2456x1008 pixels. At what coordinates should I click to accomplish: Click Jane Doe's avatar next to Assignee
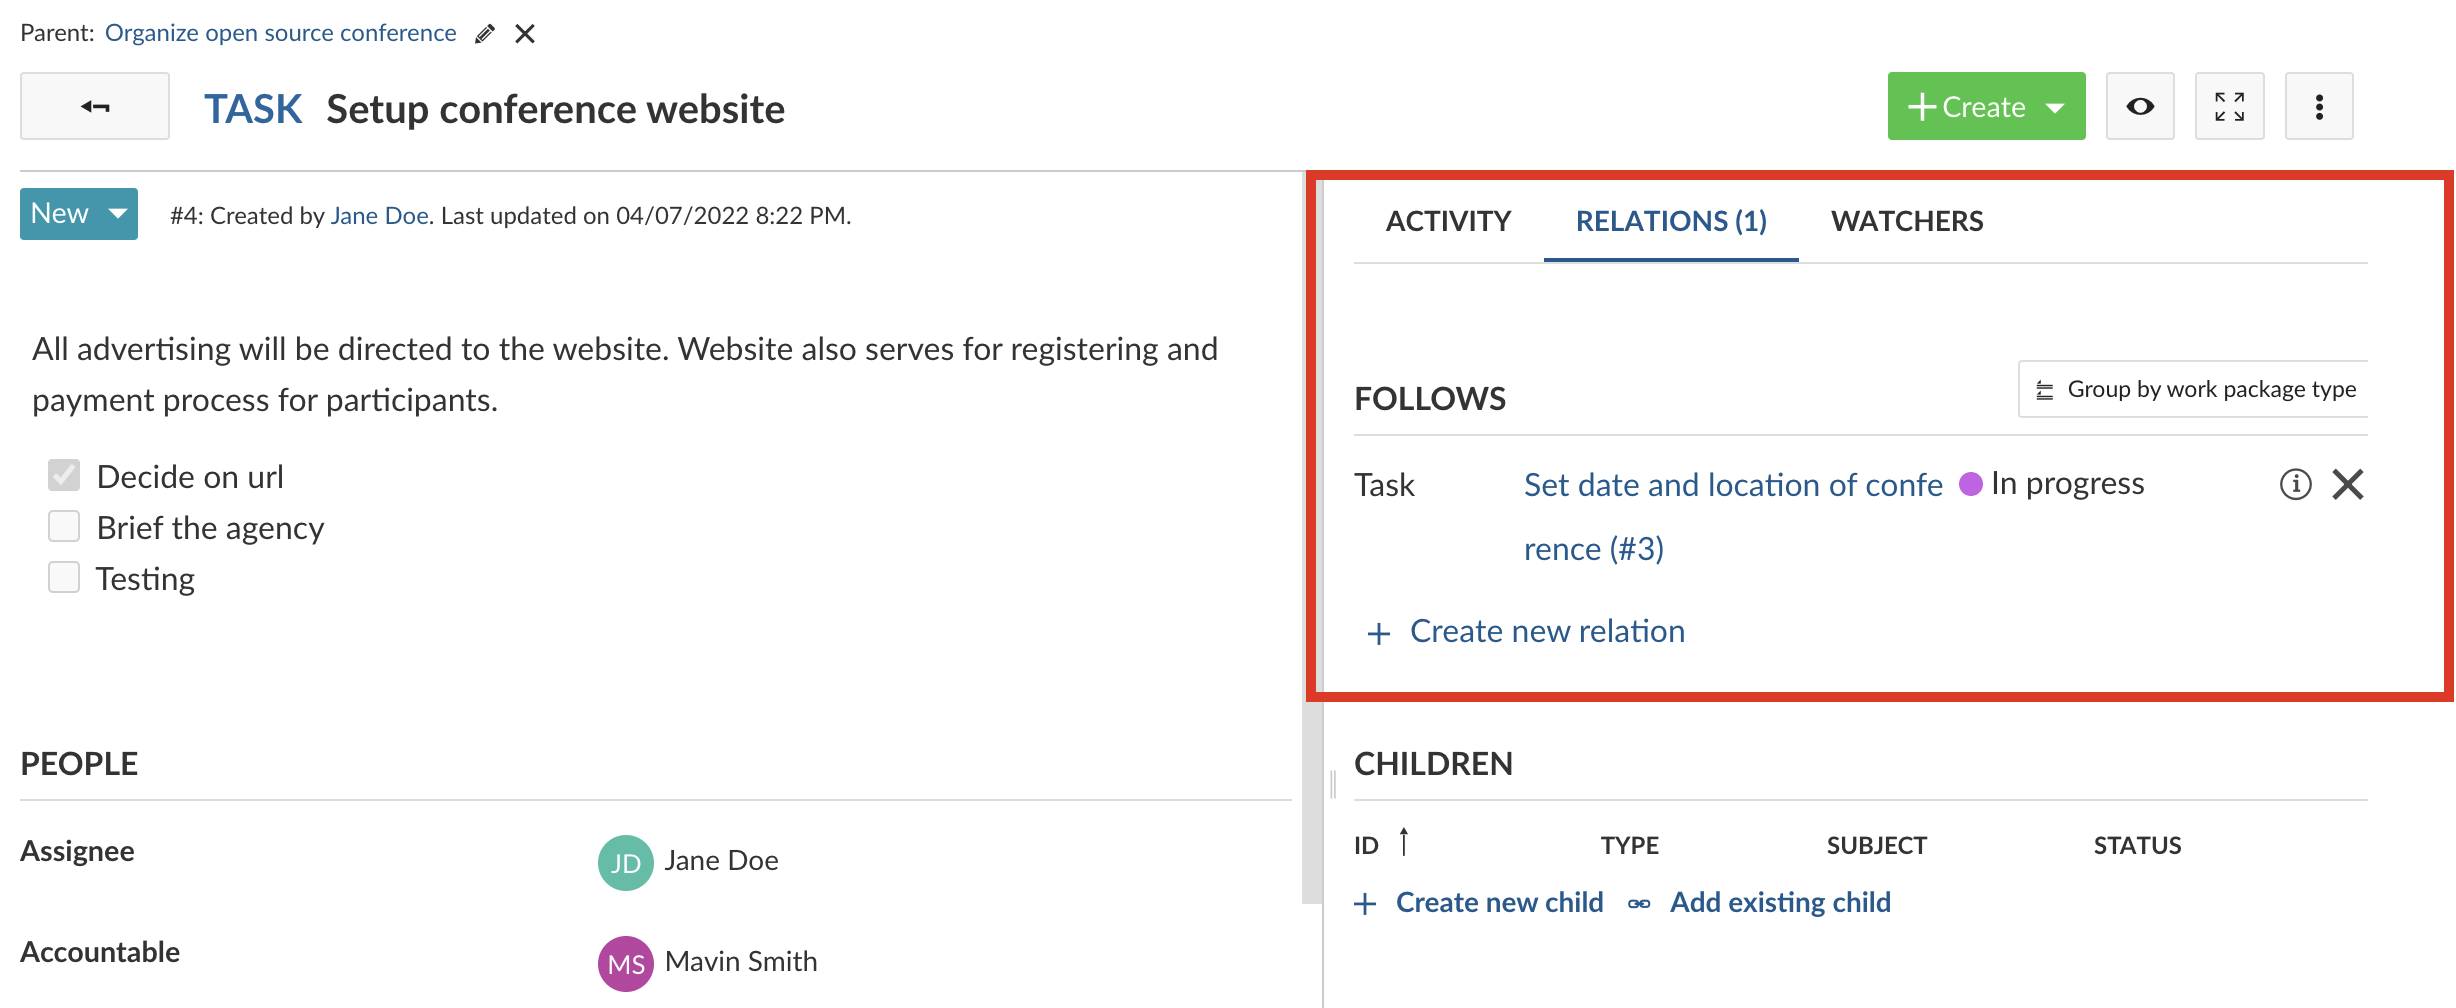coord(625,861)
